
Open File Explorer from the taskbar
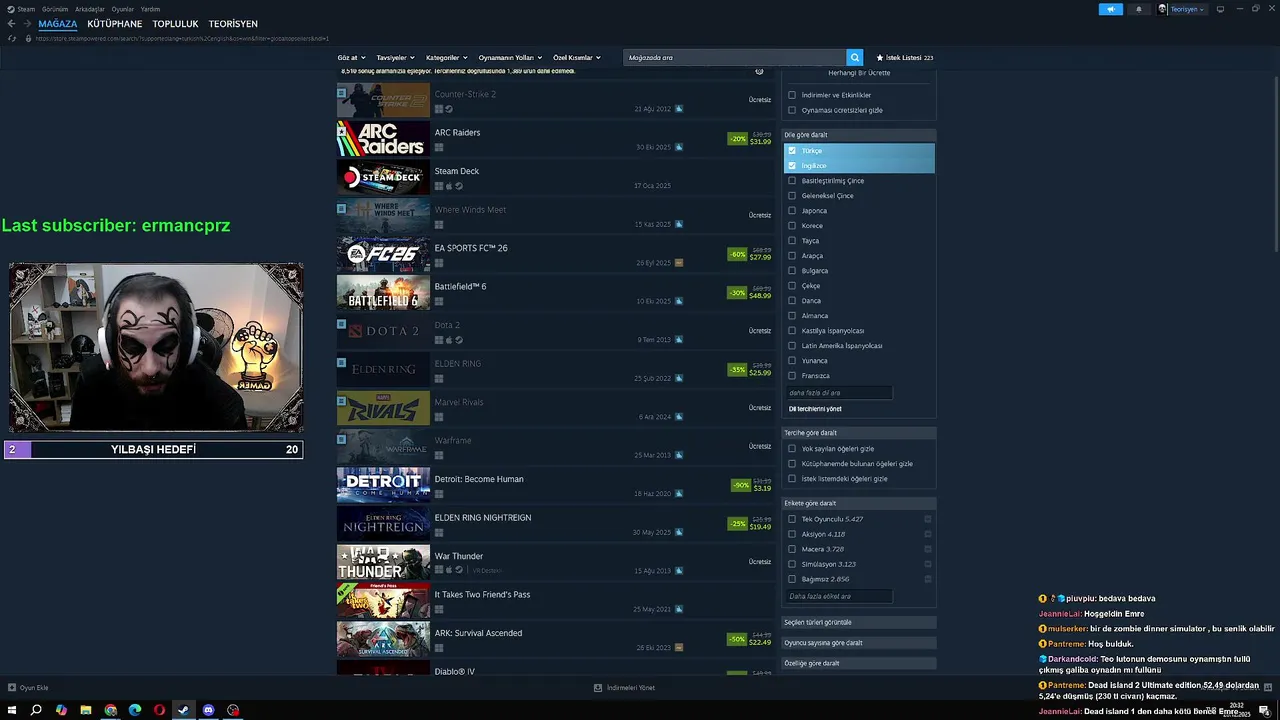86,710
